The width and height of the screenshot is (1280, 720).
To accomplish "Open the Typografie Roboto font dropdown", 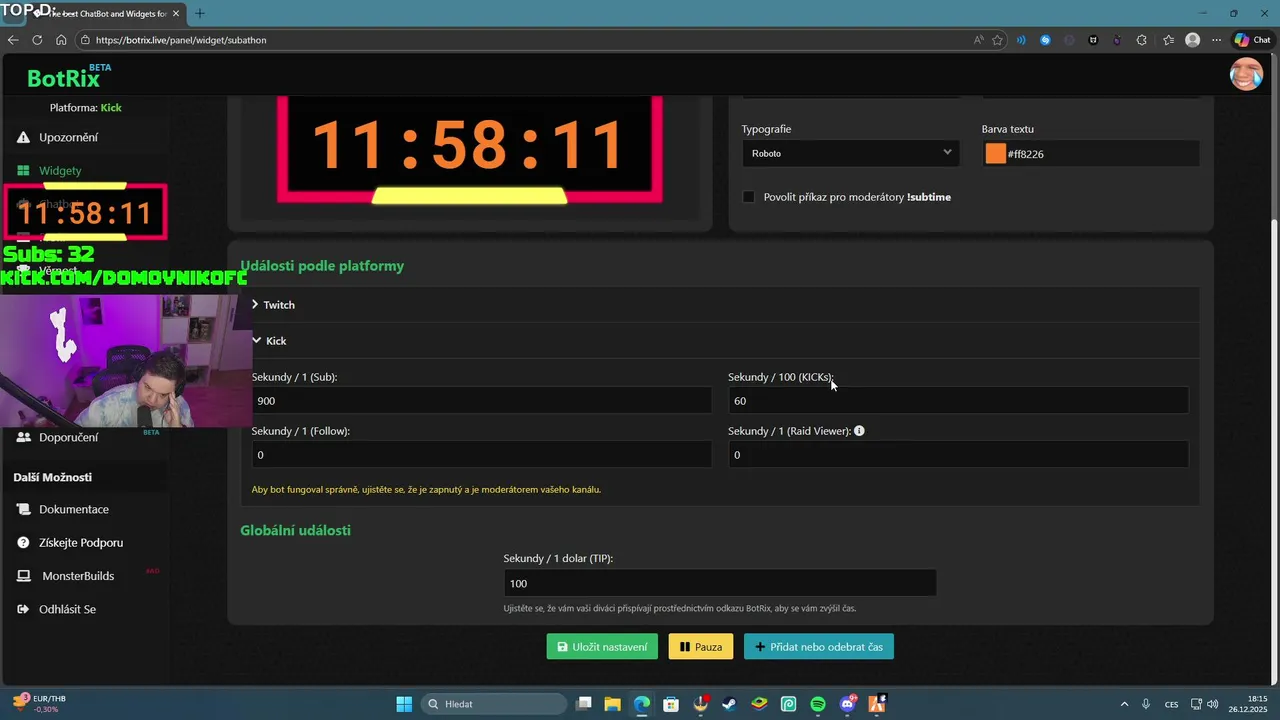I will pos(850,153).
